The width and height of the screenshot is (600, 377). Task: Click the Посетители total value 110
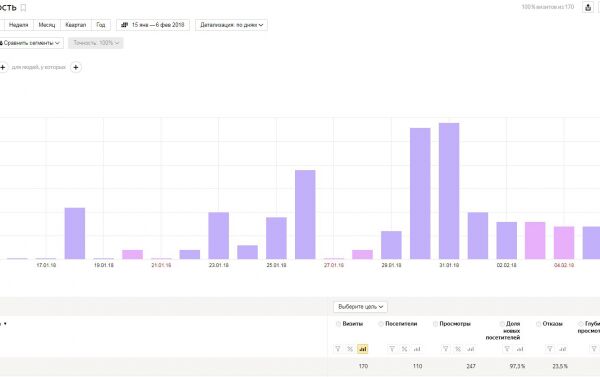click(x=417, y=366)
